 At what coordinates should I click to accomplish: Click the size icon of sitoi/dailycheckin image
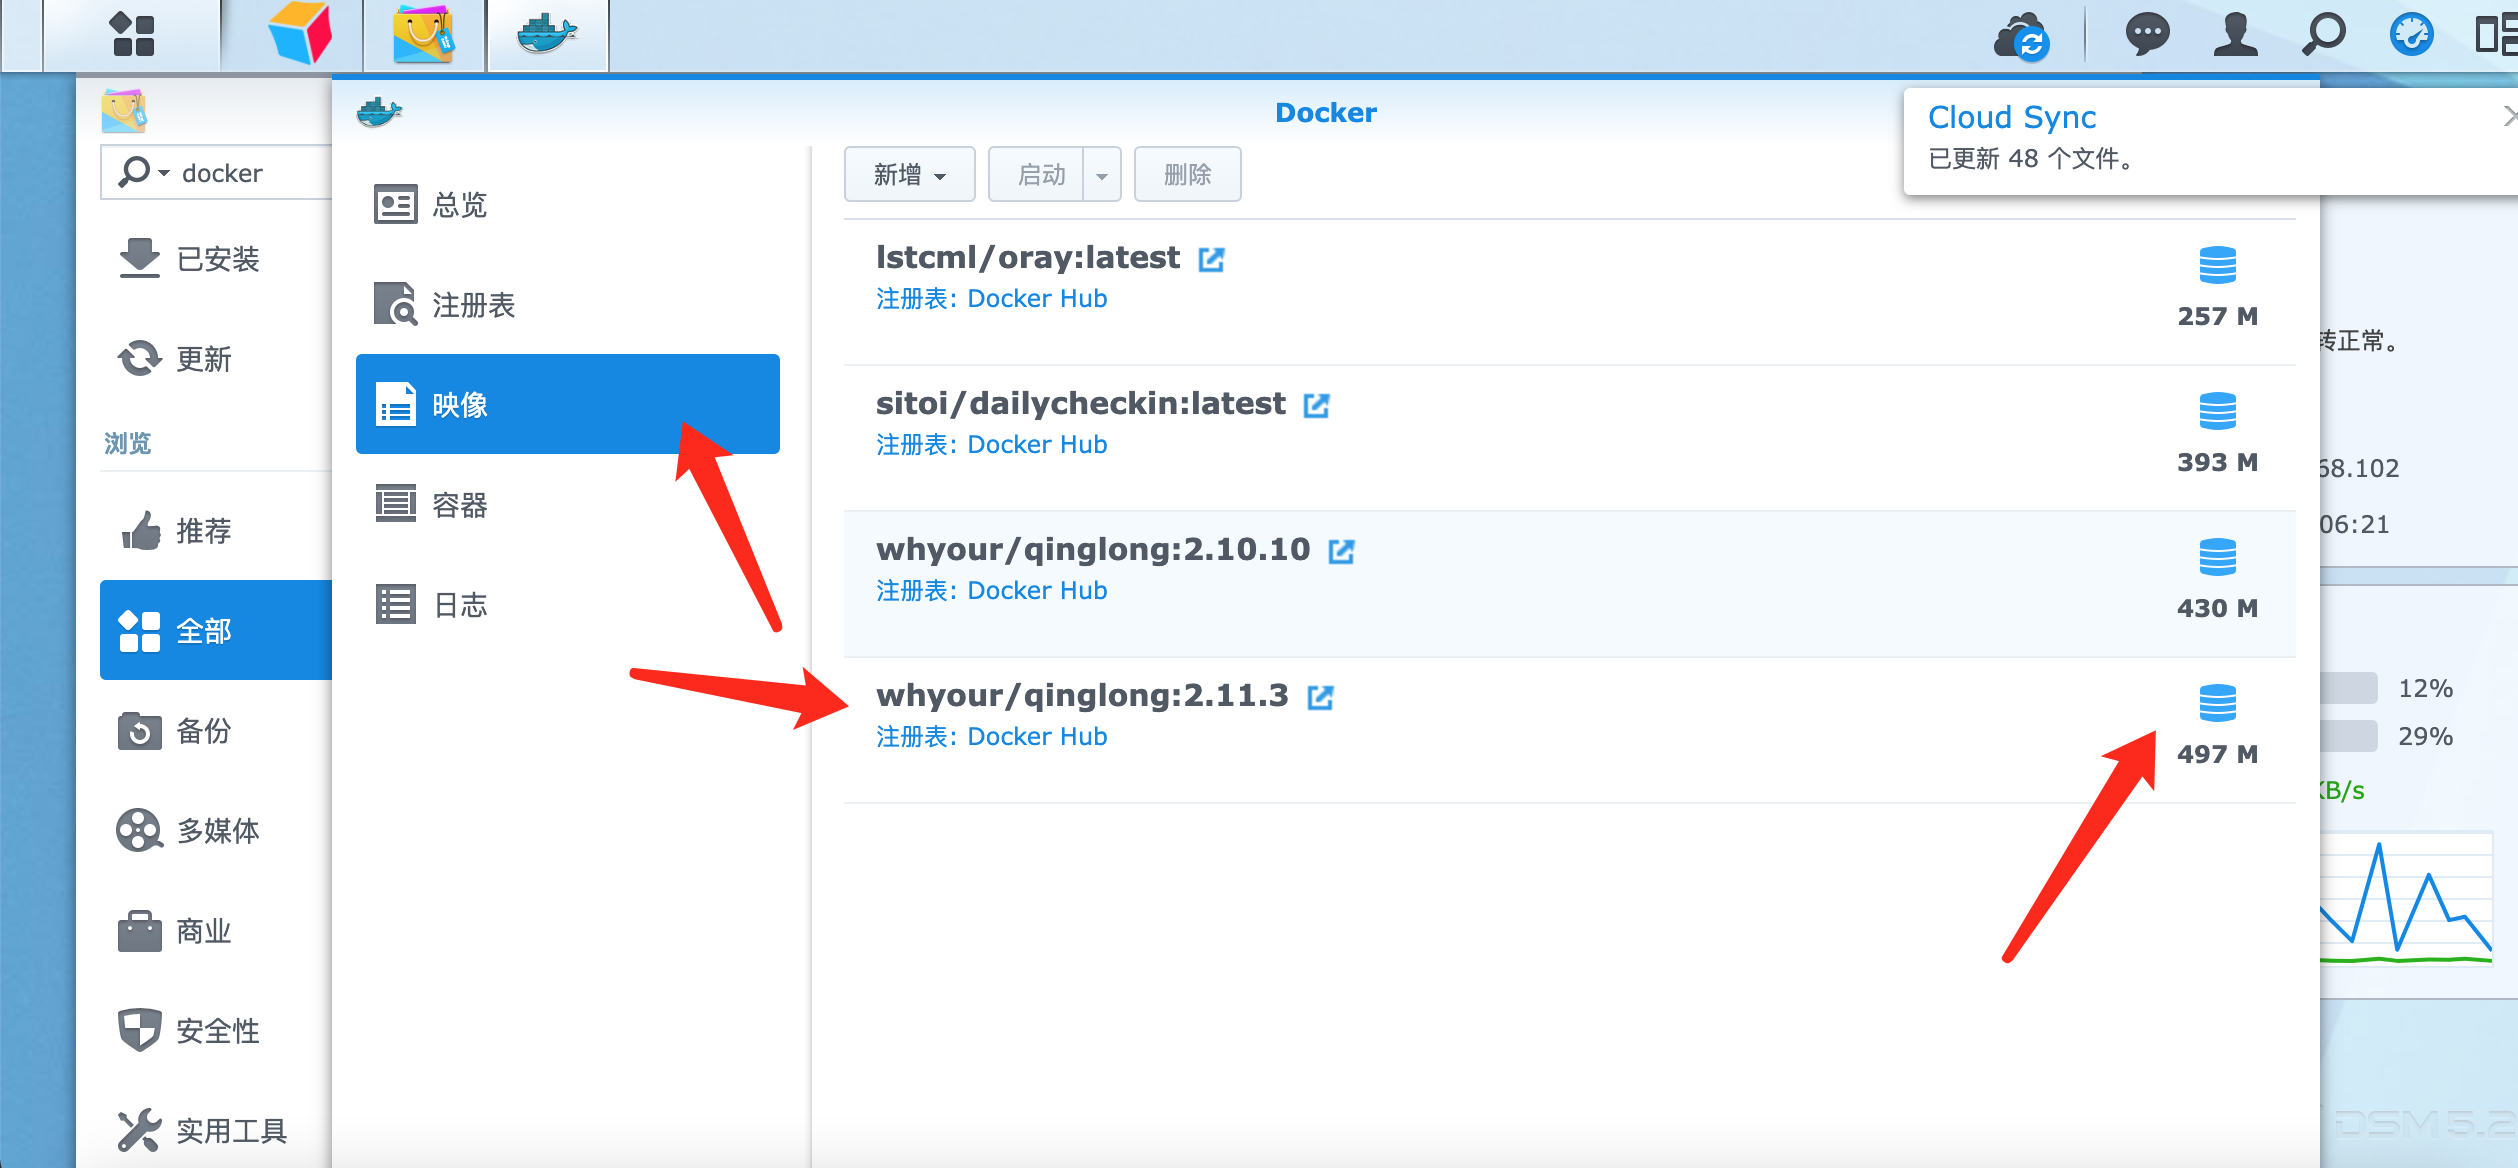[2217, 411]
